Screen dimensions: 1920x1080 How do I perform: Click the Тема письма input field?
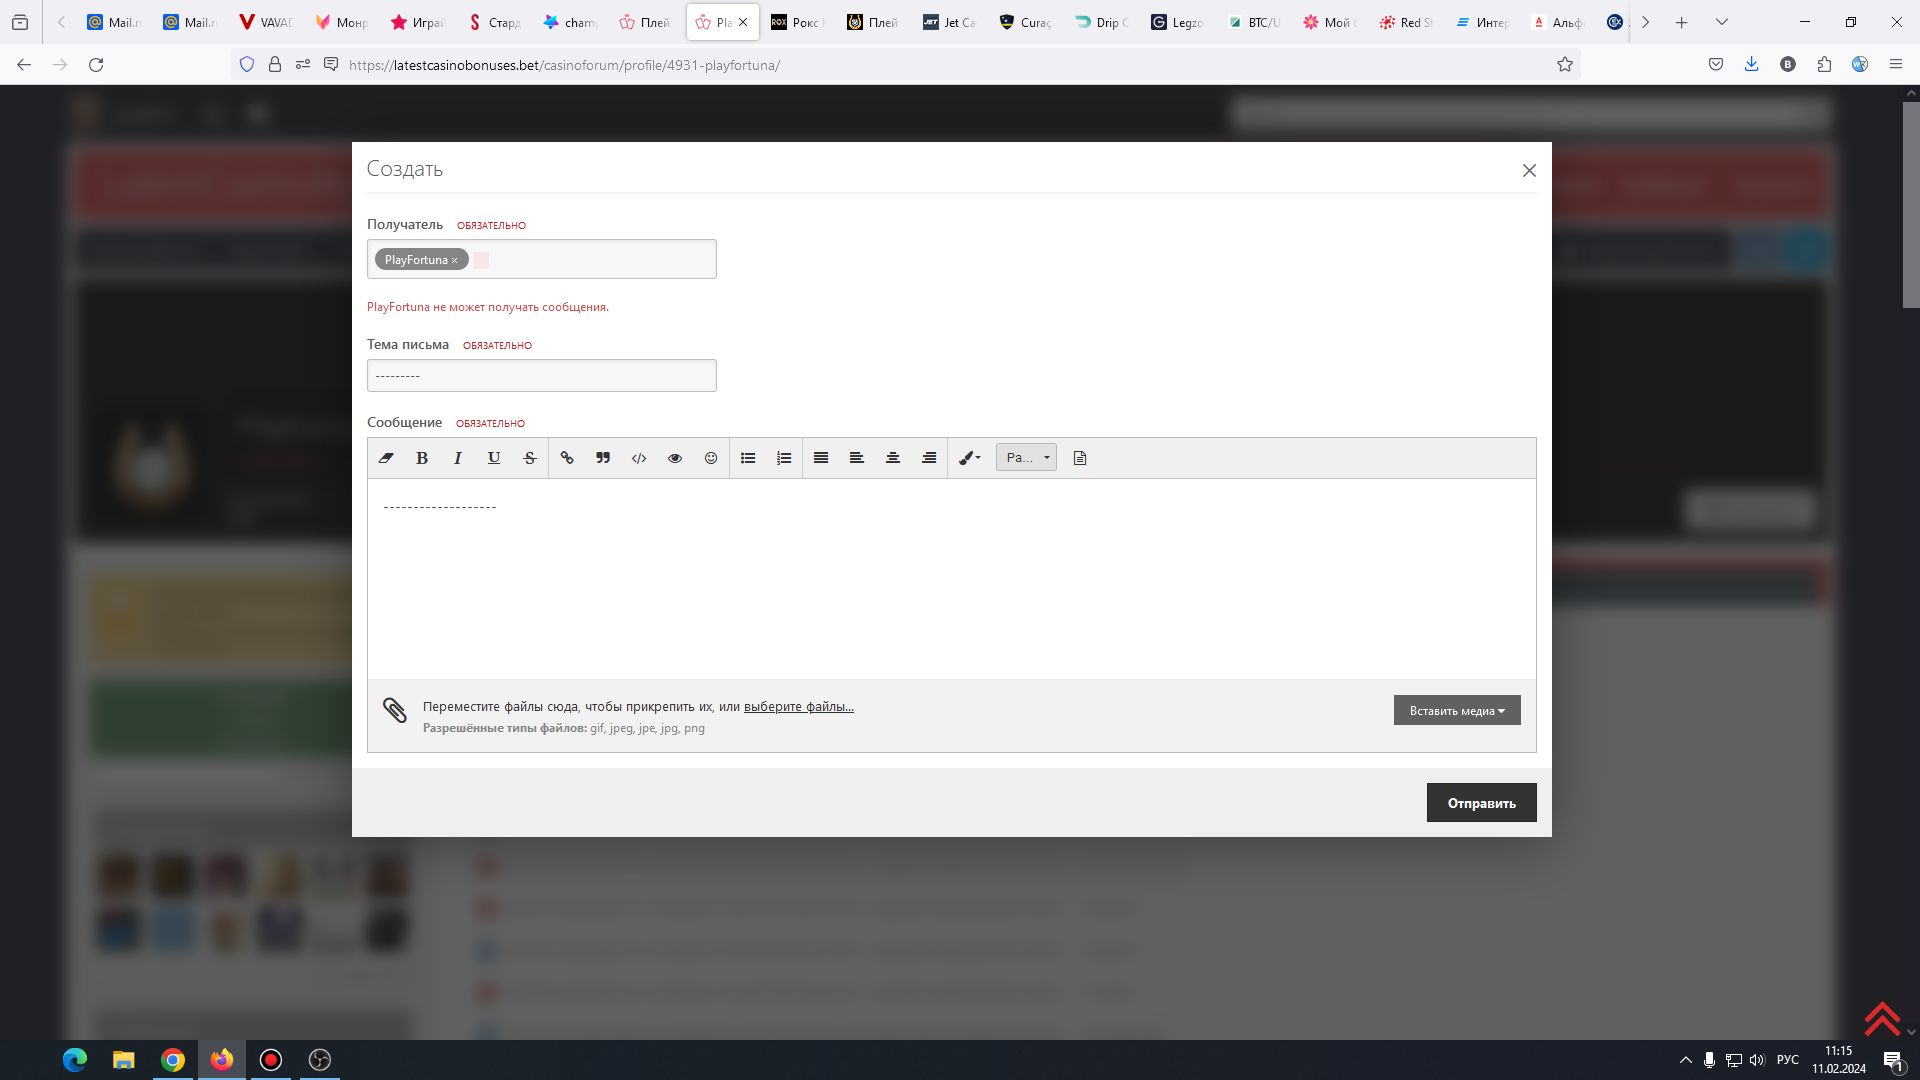pos(542,376)
